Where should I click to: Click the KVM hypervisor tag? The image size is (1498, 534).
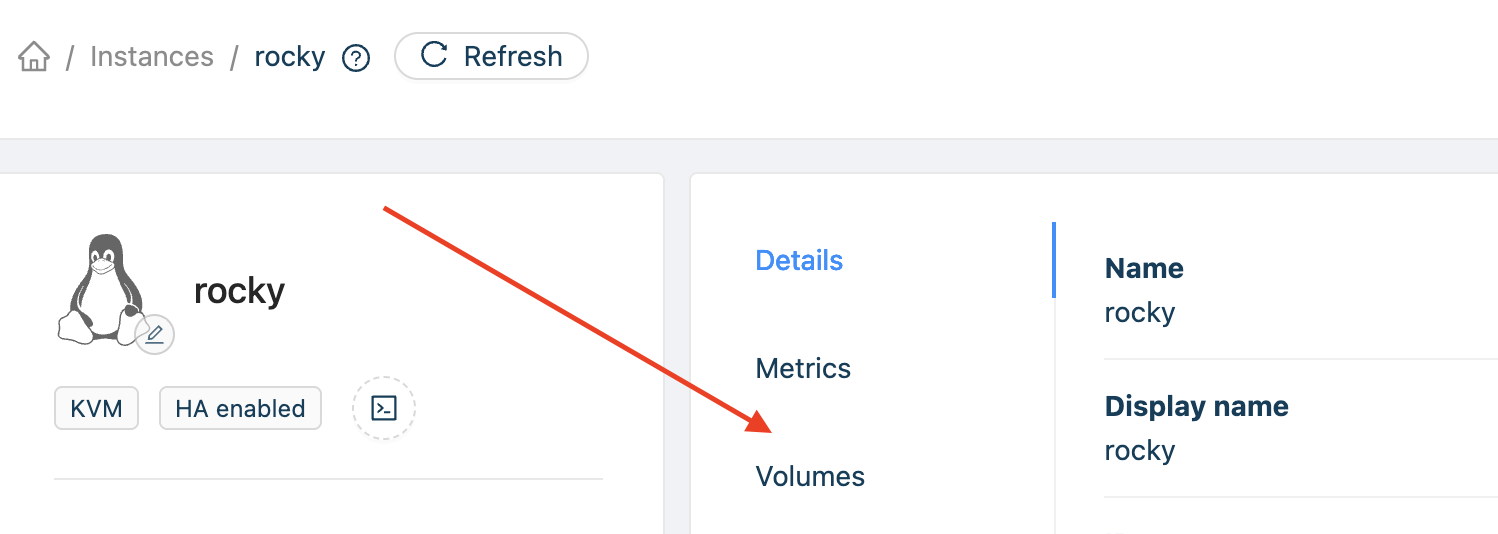96,408
